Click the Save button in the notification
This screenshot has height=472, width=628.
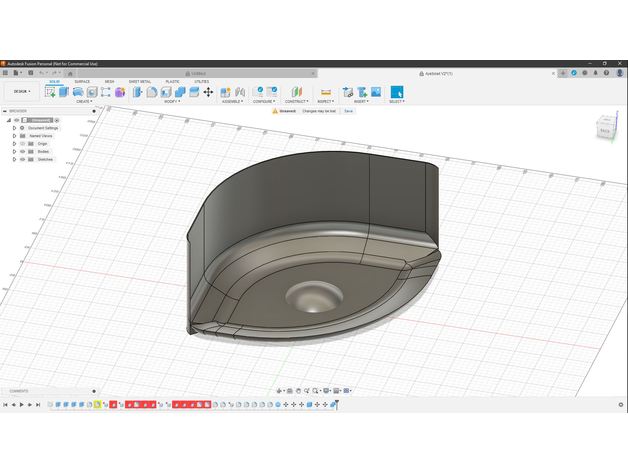tap(348, 111)
